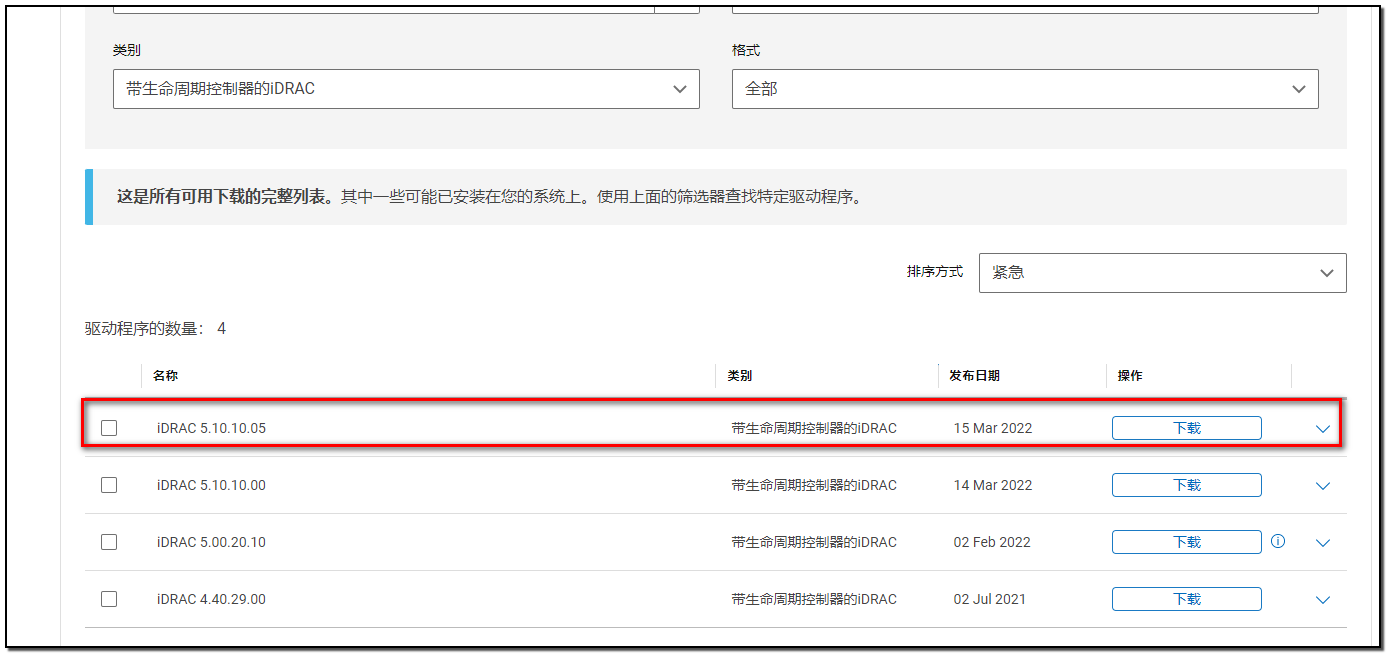Click 下载 for iDRAC 5.10.10.00
This screenshot has height=654, width=1387.
pos(1186,484)
